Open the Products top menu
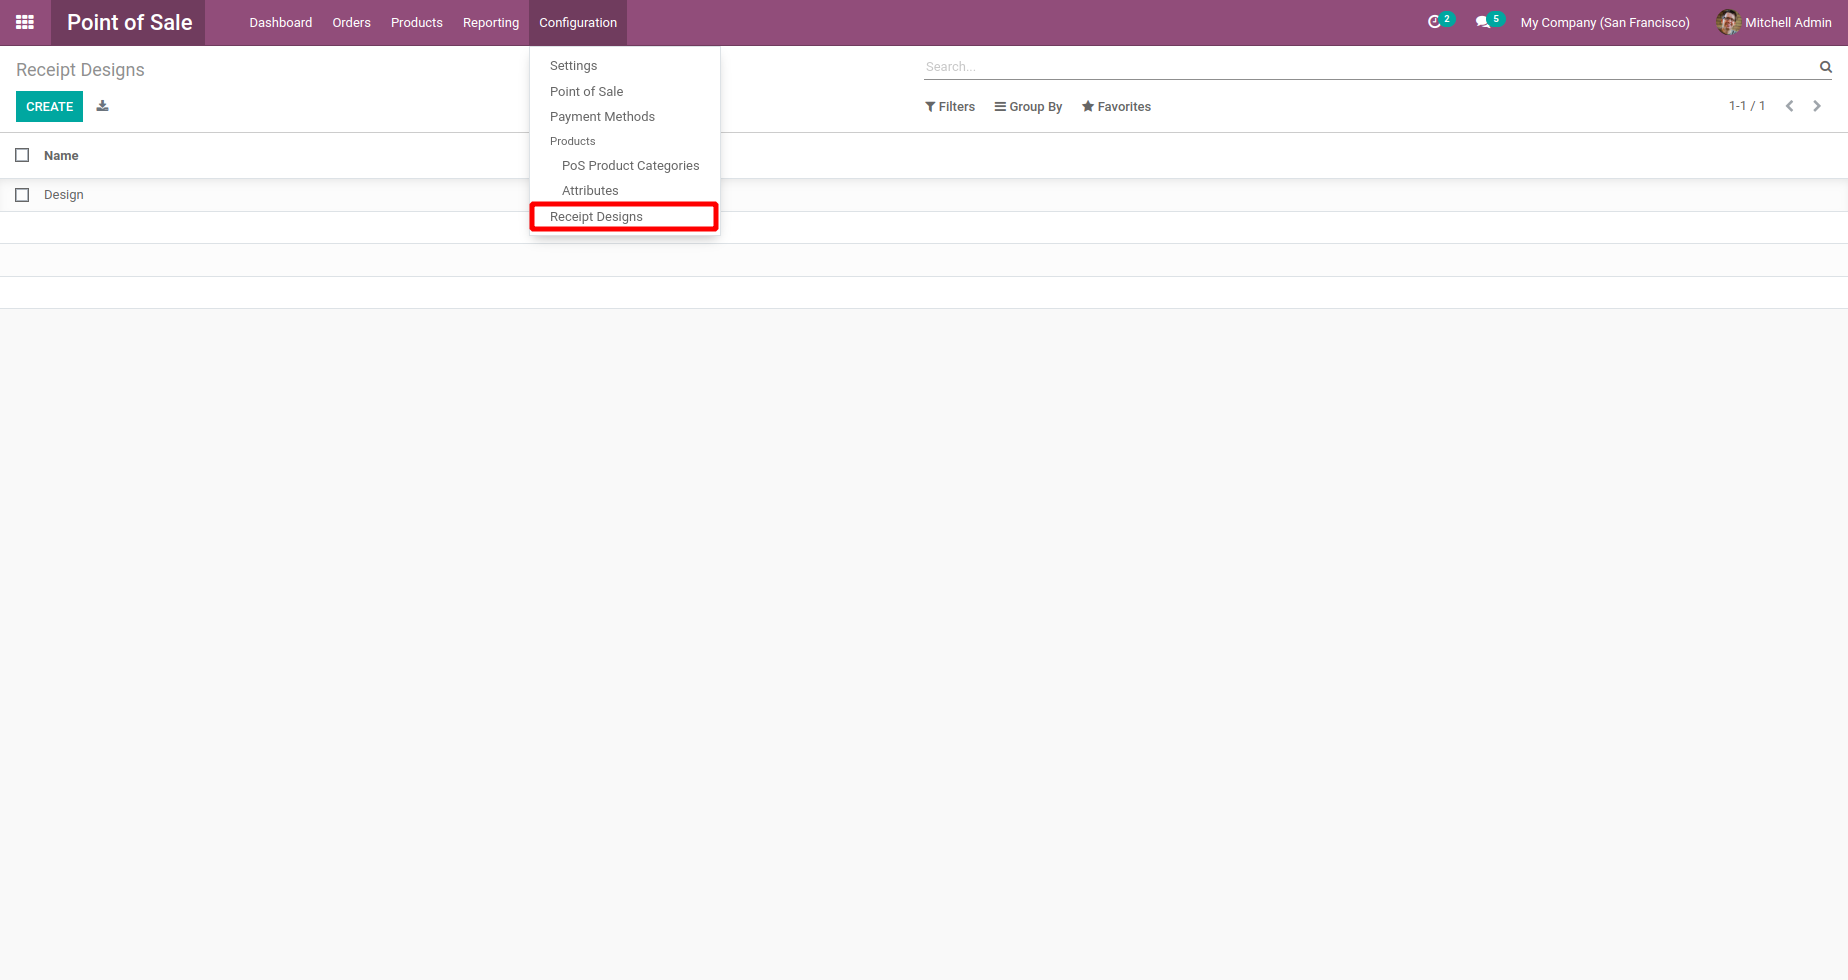This screenshot has width=1848, height=980. click(416, 22)
